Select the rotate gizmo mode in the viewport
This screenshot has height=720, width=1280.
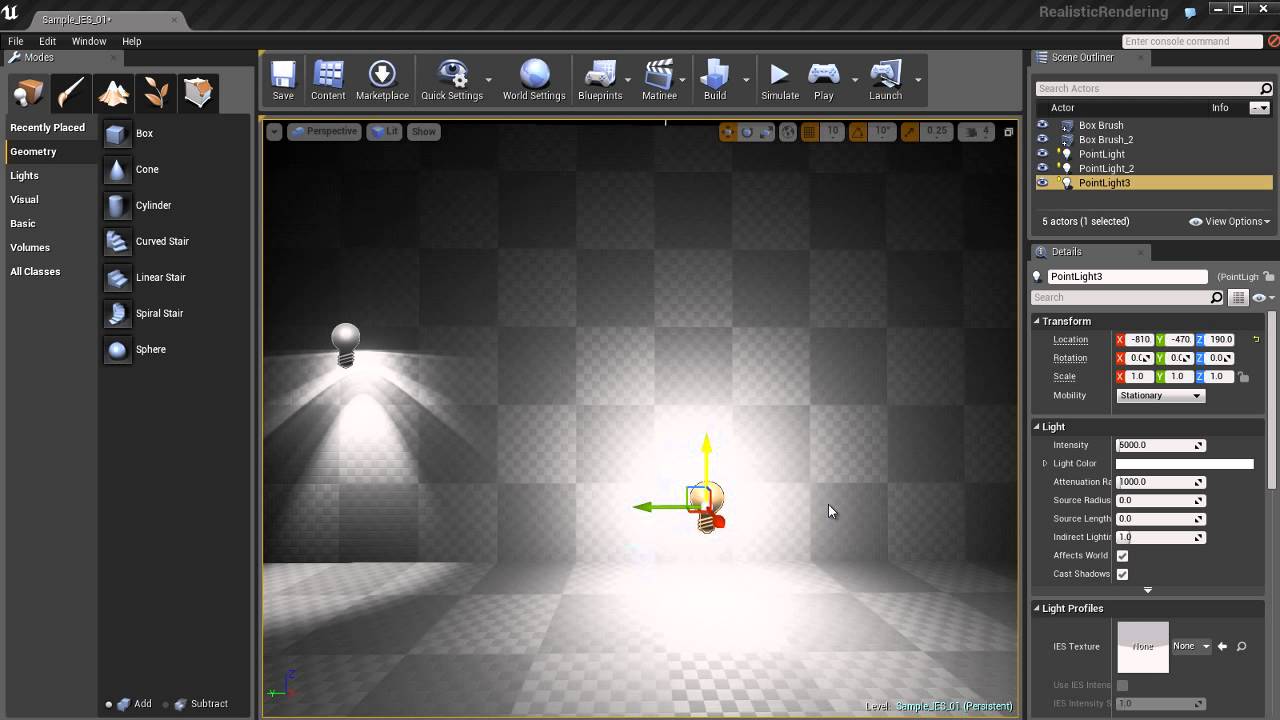(747, 132)
